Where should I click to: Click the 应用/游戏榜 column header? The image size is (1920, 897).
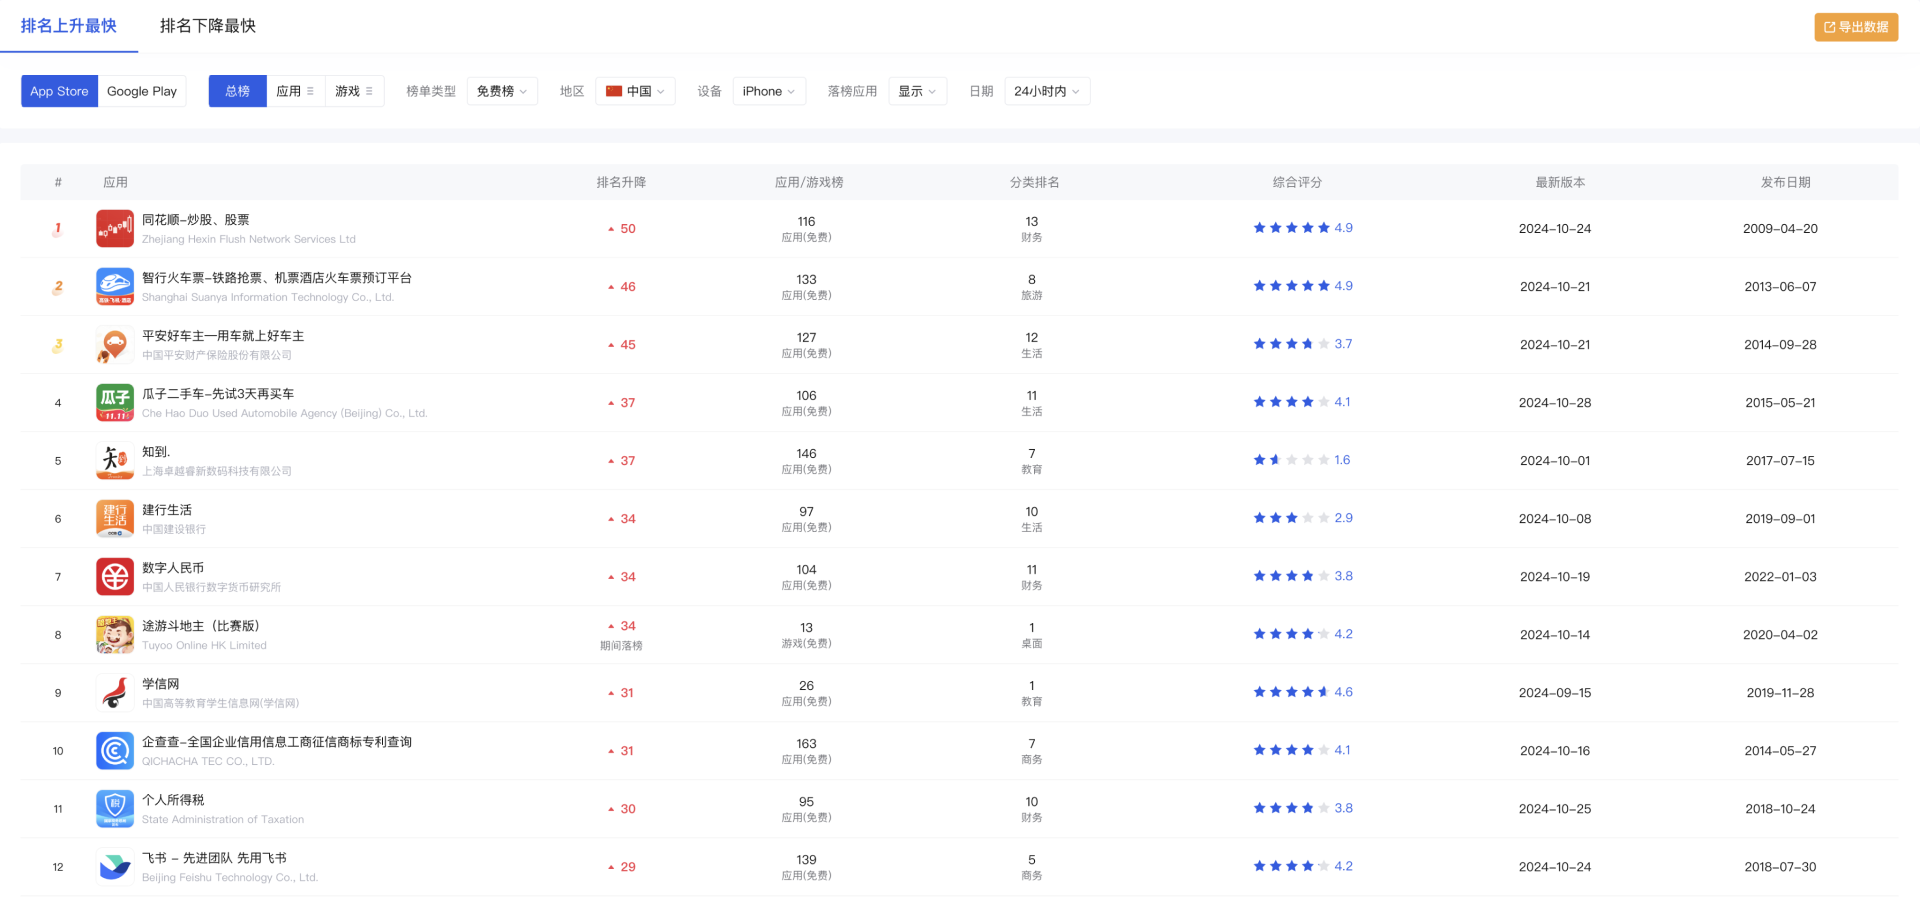click(809, 182)
